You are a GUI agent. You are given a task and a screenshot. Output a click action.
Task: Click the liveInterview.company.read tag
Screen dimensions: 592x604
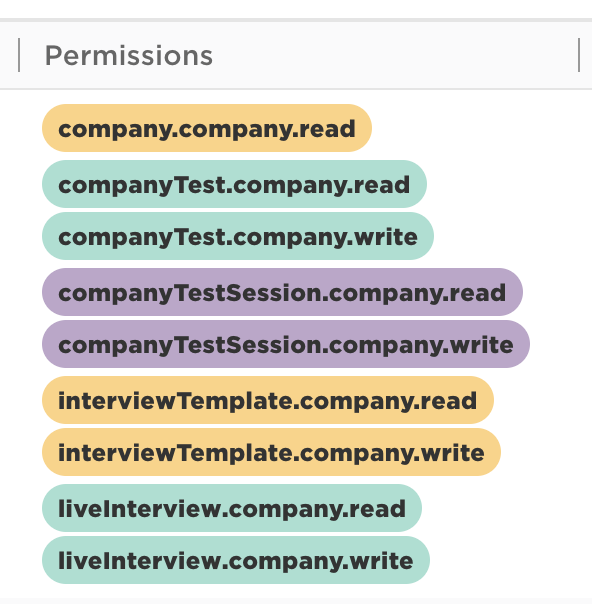pyautogui.click(x=232, y=508)
